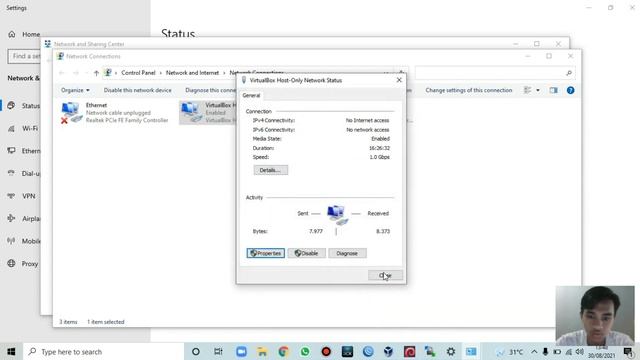The width and height of the screenshot is (640, 360).
Task: Click Change settings of this connection
Action: [468, 90]
